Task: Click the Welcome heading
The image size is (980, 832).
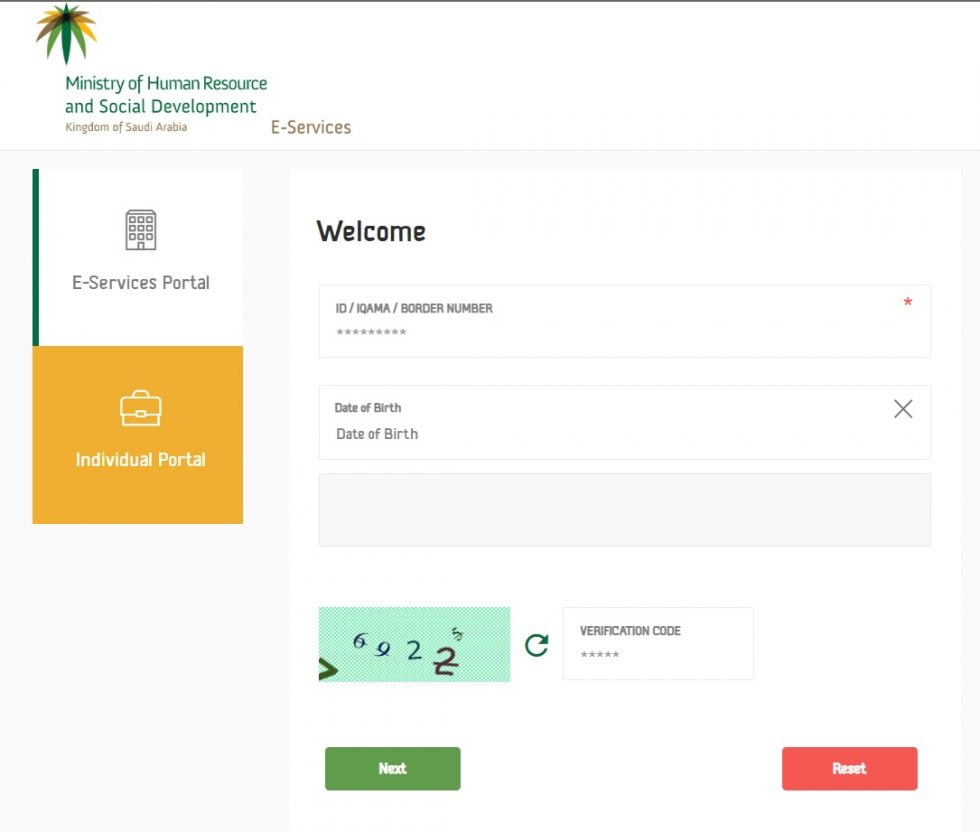Action: (x=371, y=232)
